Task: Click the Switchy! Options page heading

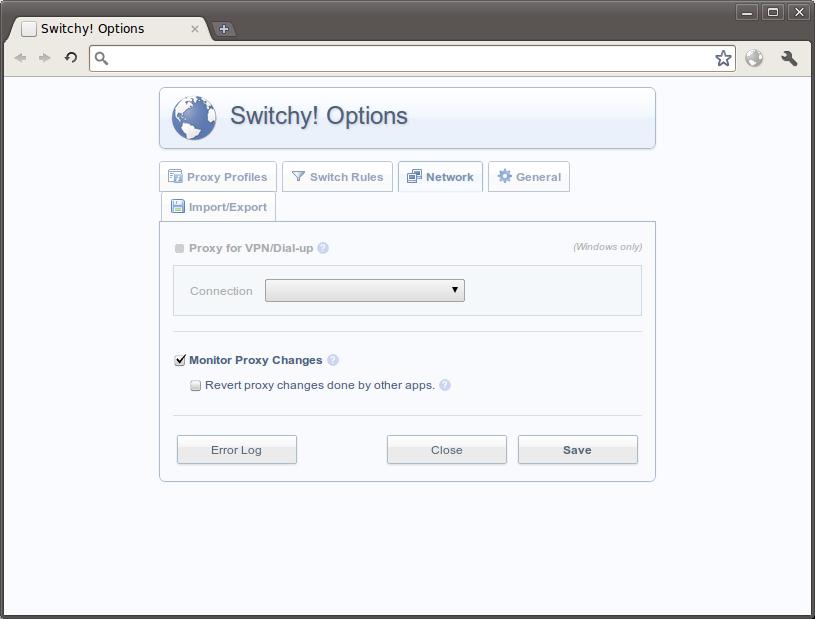Action: point(319,115)
